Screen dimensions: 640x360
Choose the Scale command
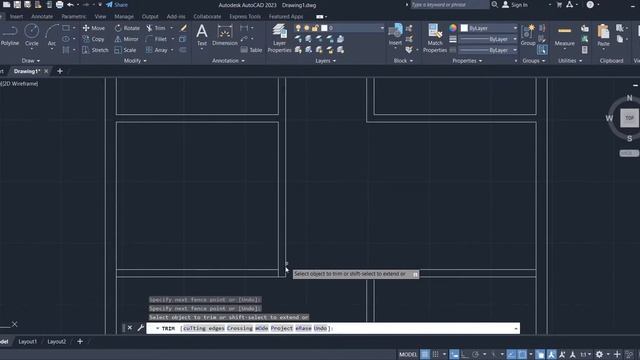(x=125, y=50)
